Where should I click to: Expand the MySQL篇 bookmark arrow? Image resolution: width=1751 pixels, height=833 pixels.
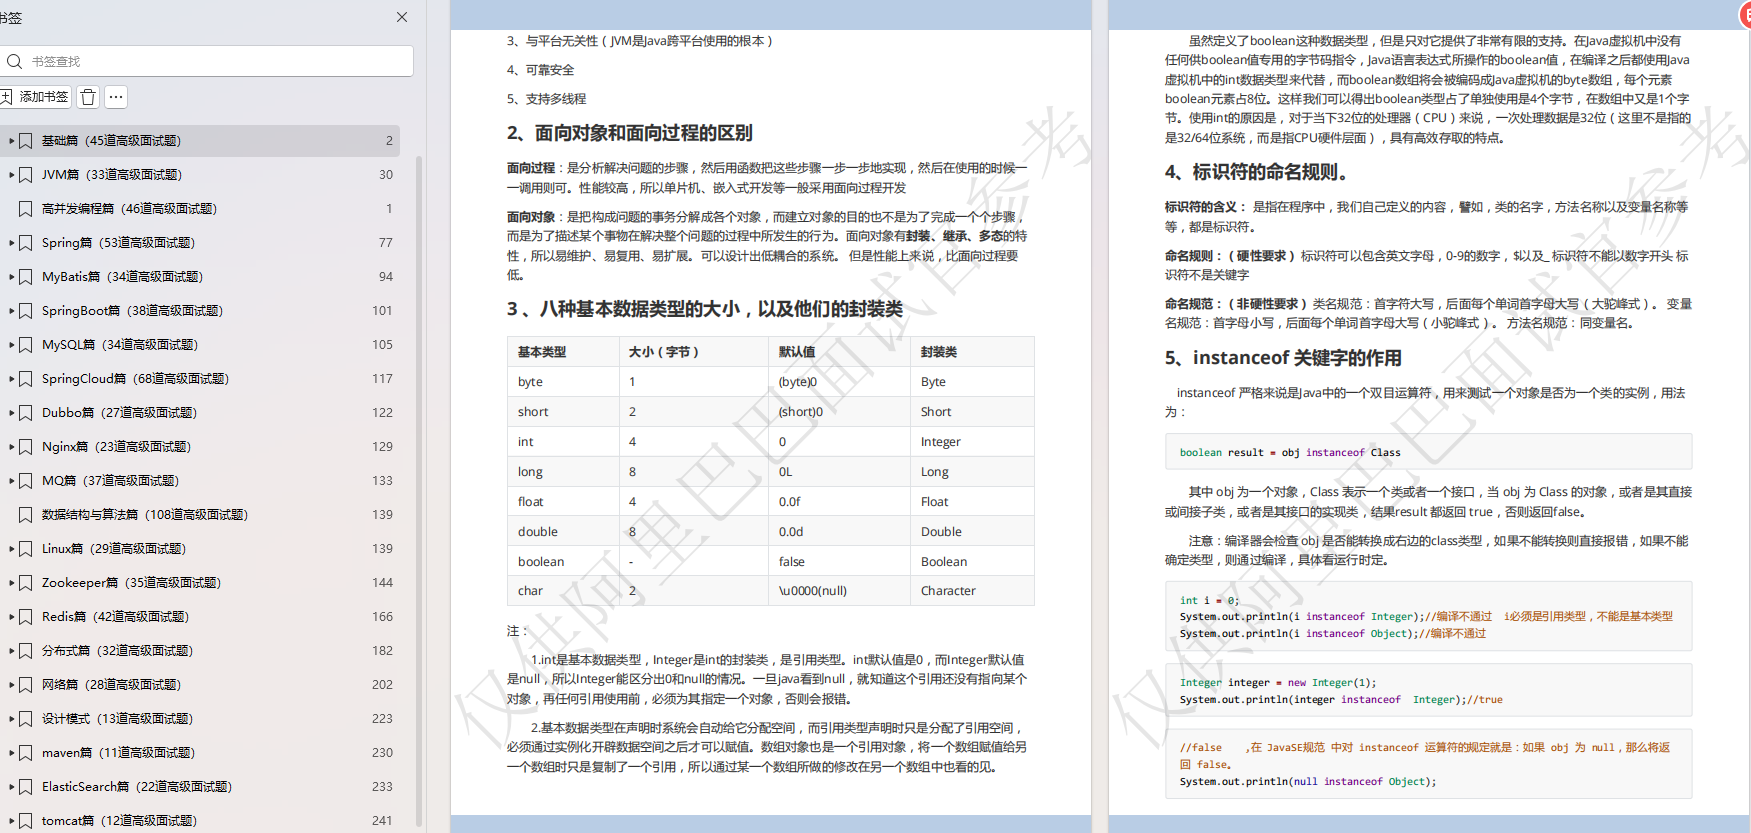[11, 345]
